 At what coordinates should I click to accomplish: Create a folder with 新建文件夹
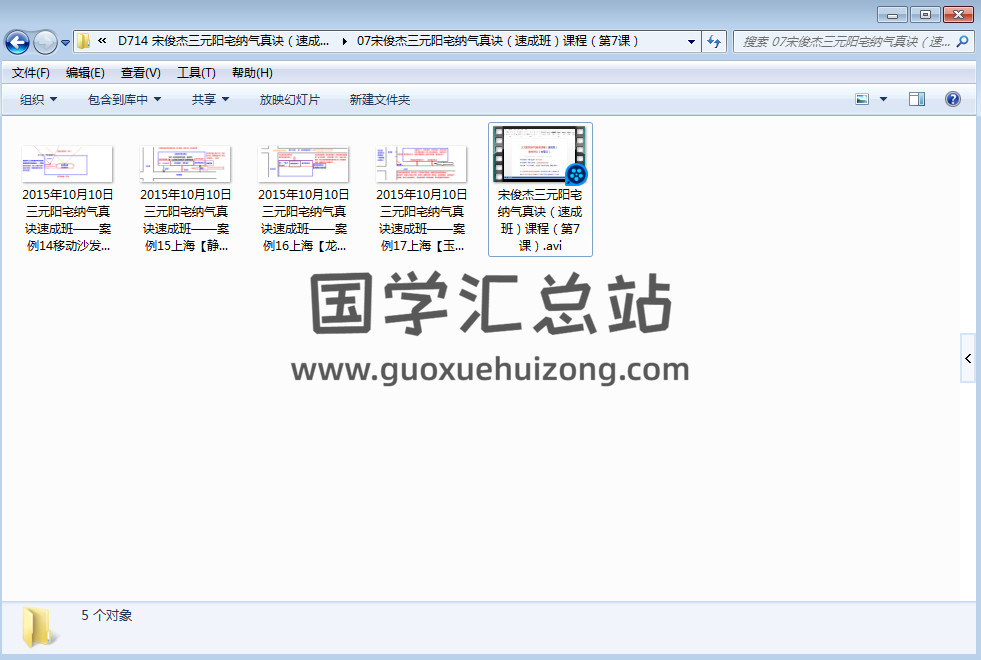(380, 99)
